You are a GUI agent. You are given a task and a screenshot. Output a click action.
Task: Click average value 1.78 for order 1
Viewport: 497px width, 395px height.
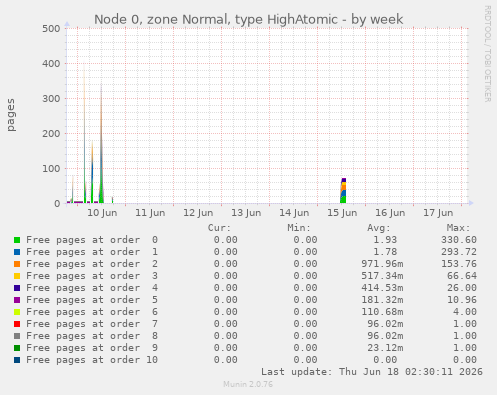[x=385, y=252]
